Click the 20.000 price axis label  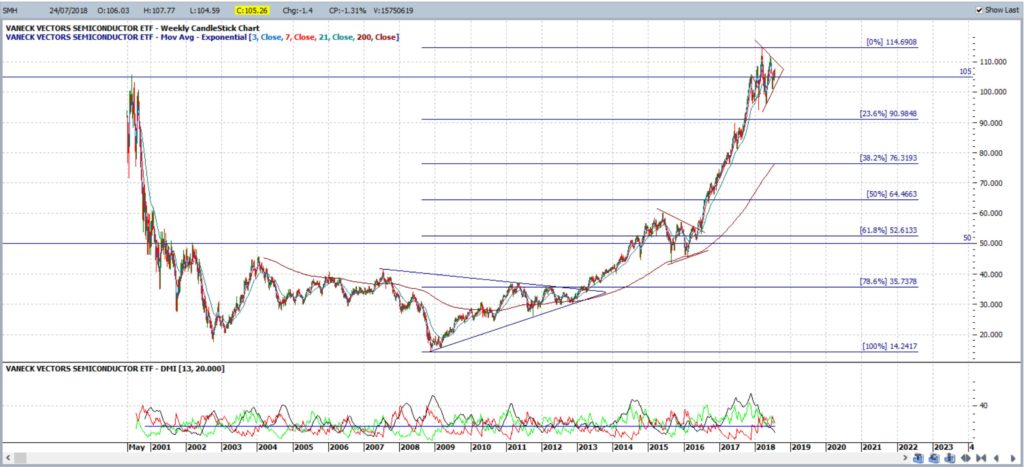point(993,335)
